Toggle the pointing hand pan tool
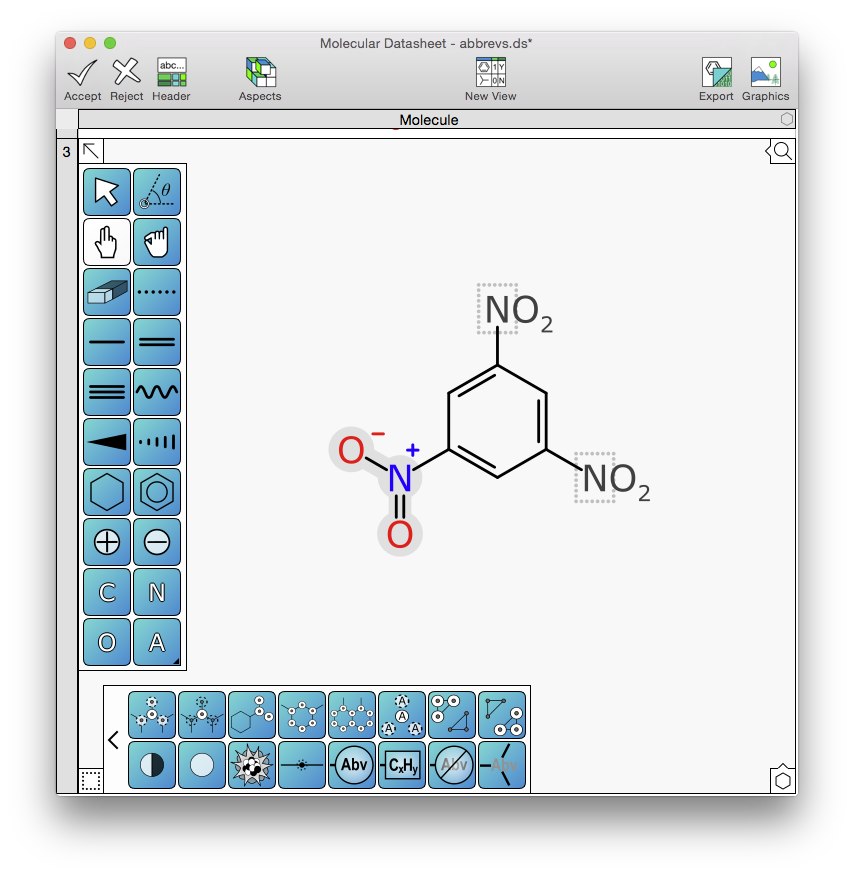Image resolution: width=854 pixels, height=876 pixels. pos(107,242)
